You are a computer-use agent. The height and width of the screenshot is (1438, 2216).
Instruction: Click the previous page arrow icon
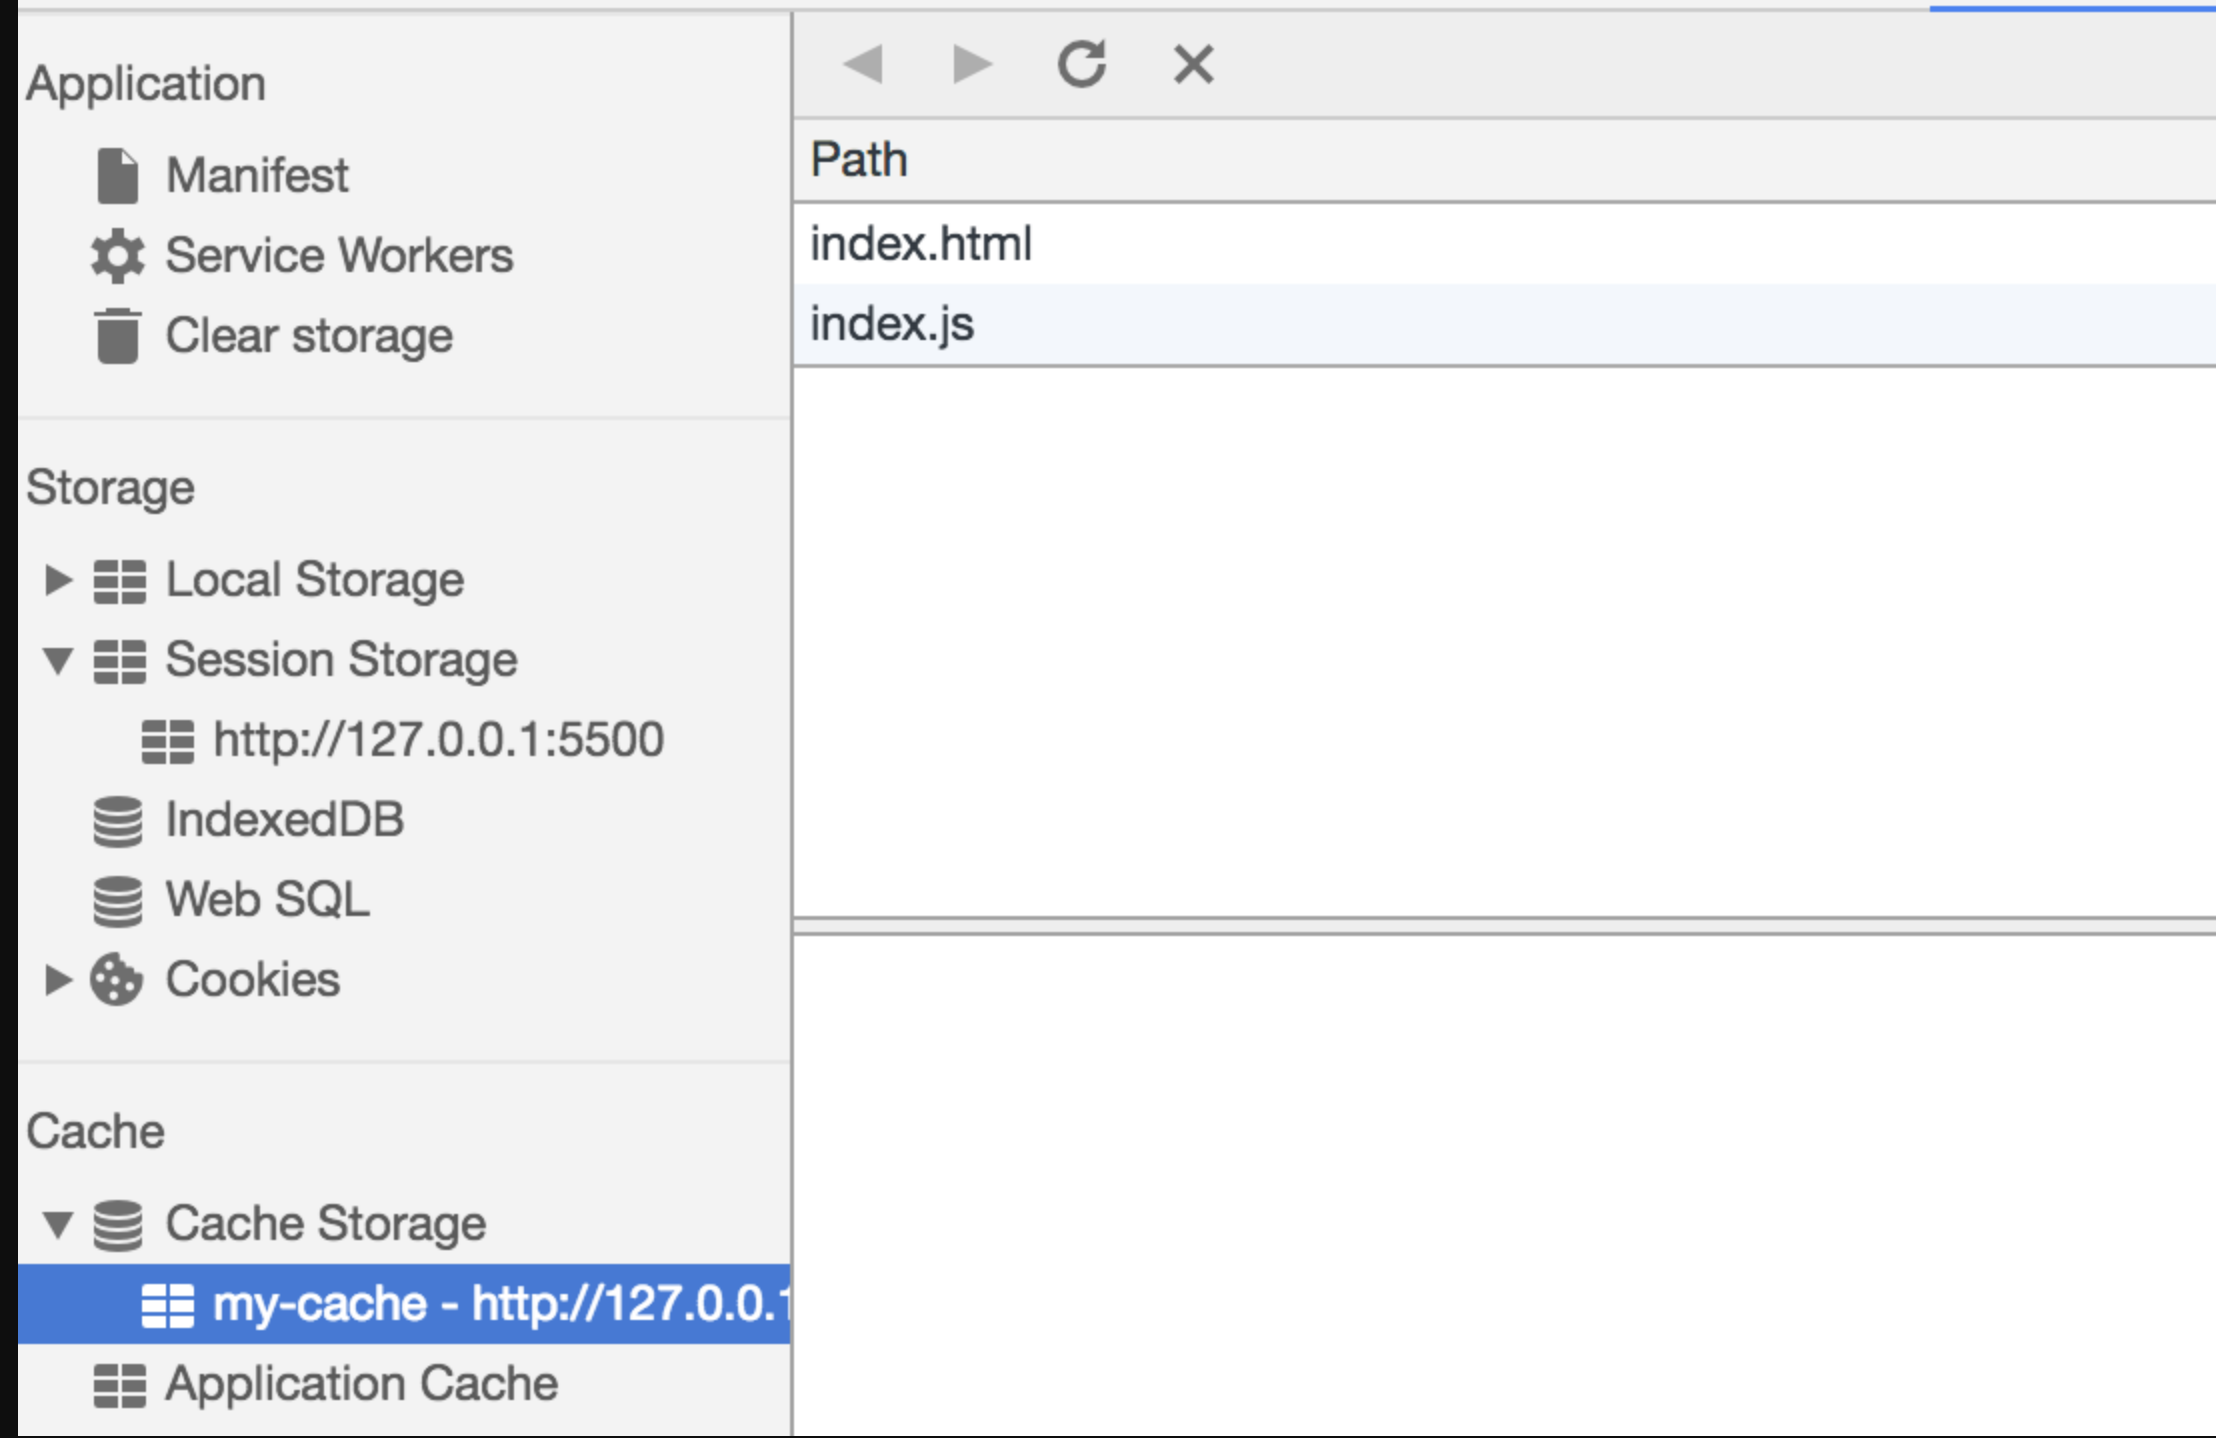click(x=863, y=65)
